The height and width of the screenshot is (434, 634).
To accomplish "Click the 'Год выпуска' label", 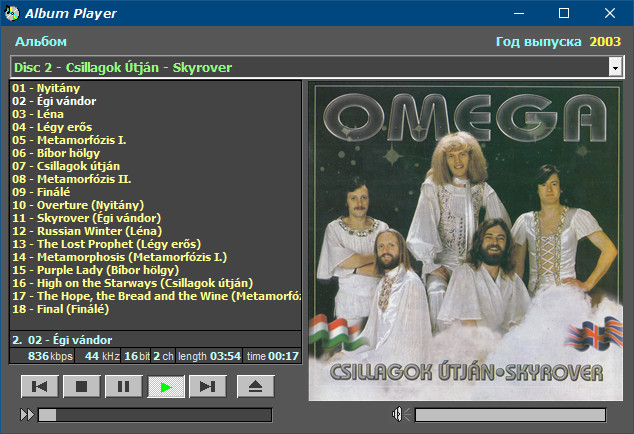I will click(x=539, y=42).
